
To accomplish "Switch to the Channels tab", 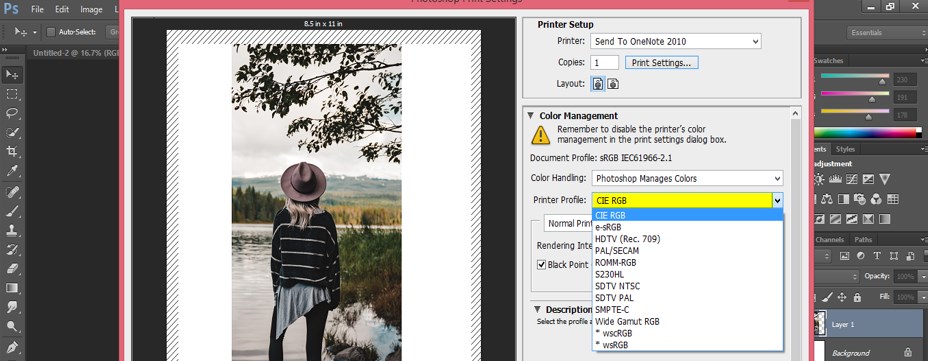I will point(830,240).
